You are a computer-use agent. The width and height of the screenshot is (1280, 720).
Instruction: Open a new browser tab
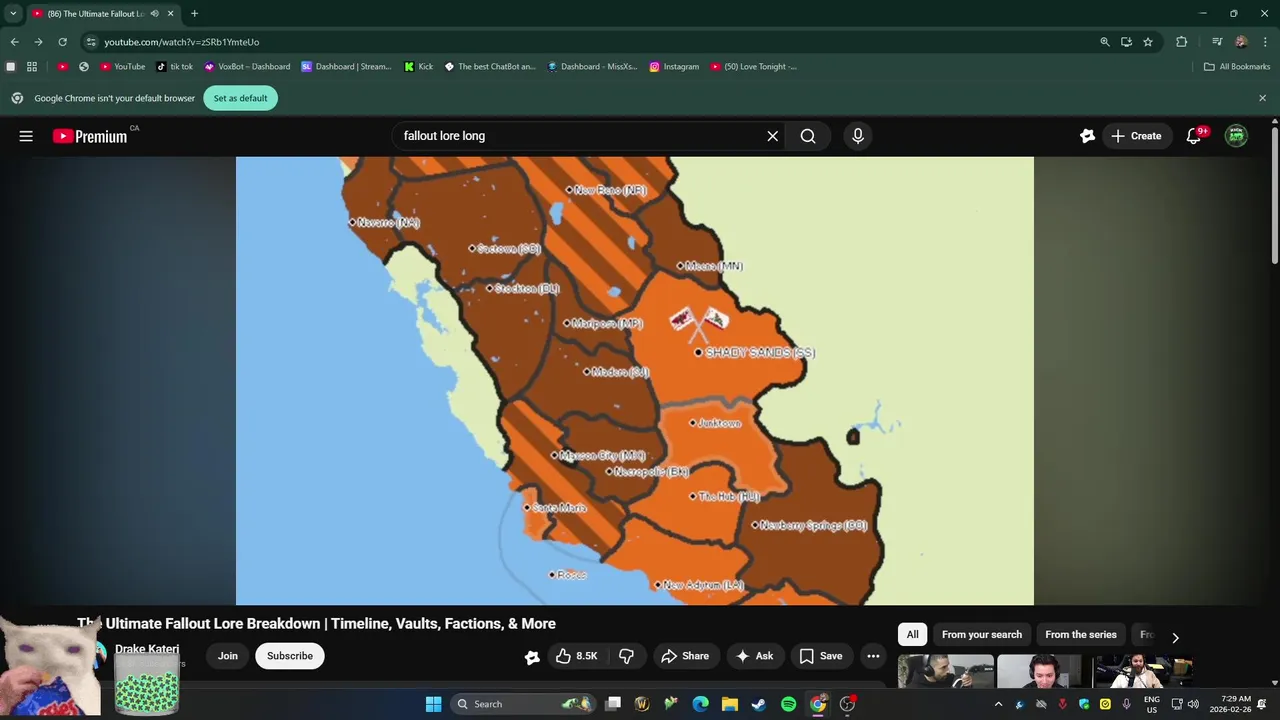point(194,14)
